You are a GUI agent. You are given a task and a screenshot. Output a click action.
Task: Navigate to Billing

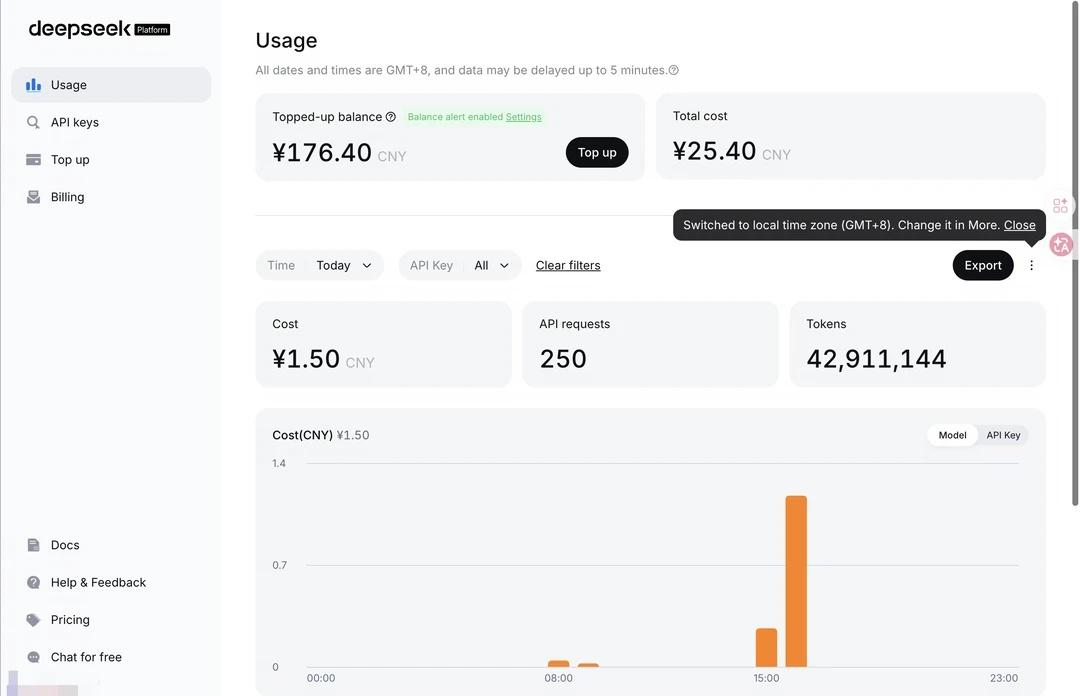tap(111, 197)
